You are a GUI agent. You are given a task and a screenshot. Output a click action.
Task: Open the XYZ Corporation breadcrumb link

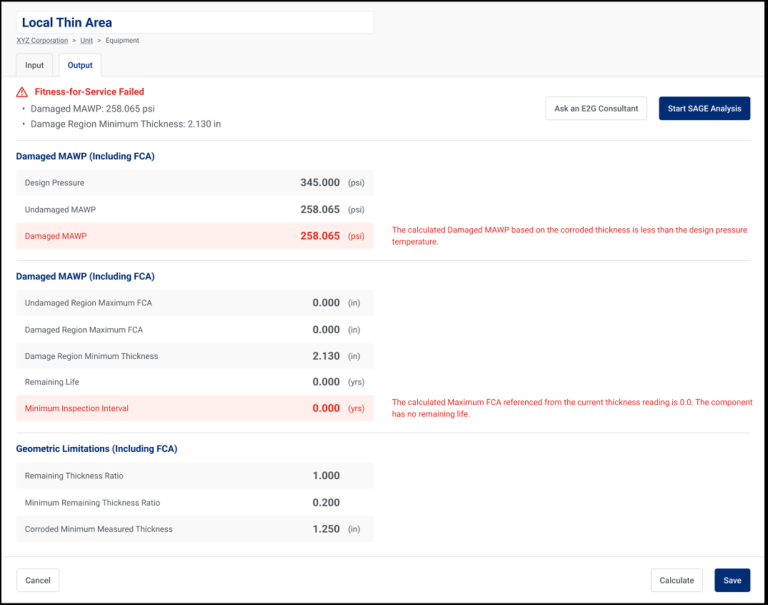pos(42,41)
